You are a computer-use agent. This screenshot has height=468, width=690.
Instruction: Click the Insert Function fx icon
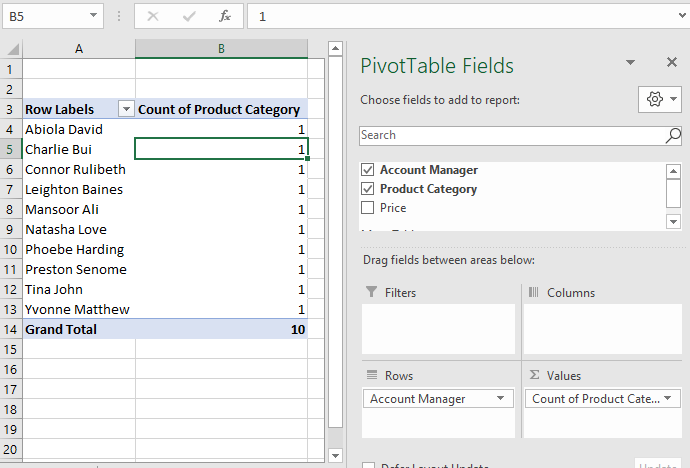(x=225, y=16)
